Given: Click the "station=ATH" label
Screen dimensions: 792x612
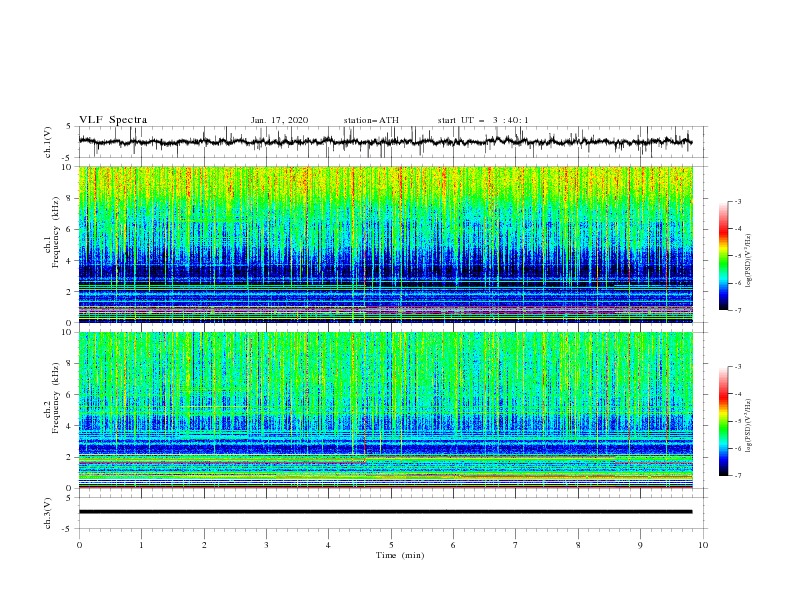Looking at the screenshot, I should coord(371,120).
